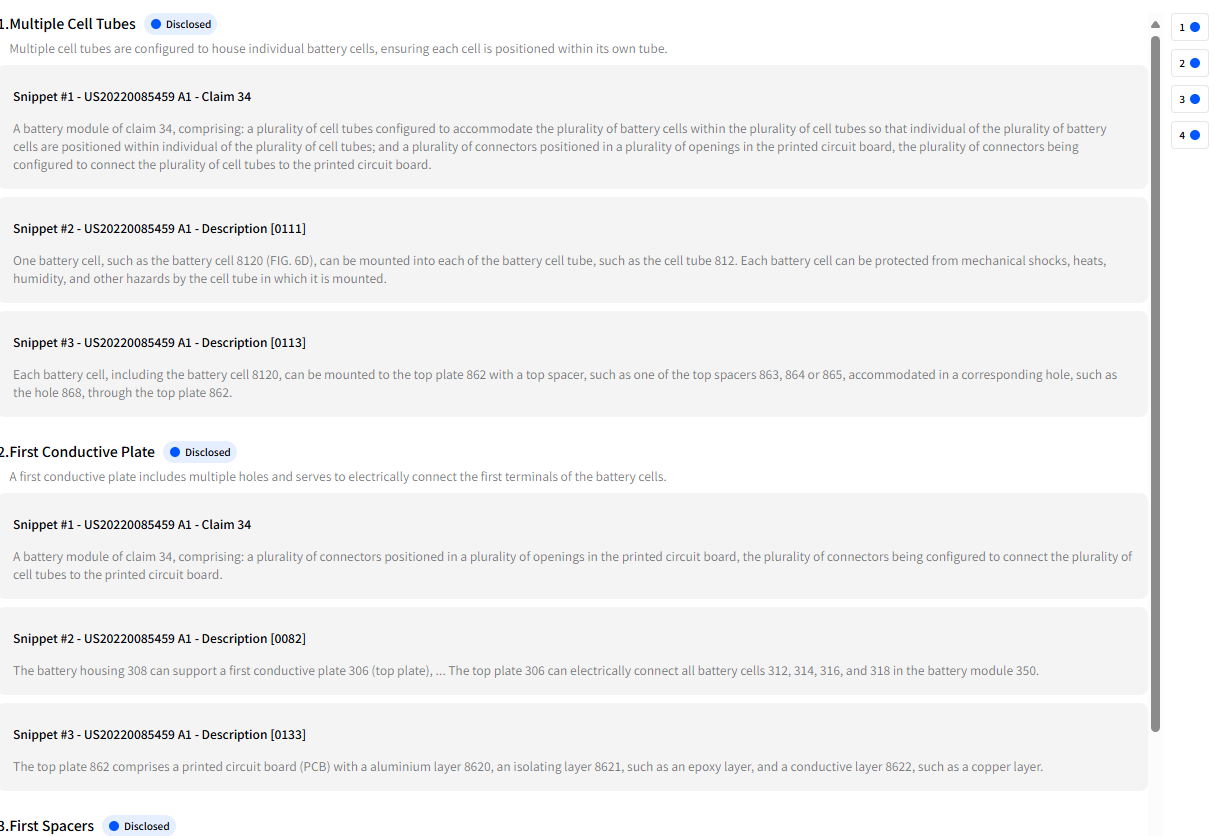Jump to feature 3 in side navigator
This screenshot has width=1215, height=836.
pyautogui.click(x=1189, y=100)
